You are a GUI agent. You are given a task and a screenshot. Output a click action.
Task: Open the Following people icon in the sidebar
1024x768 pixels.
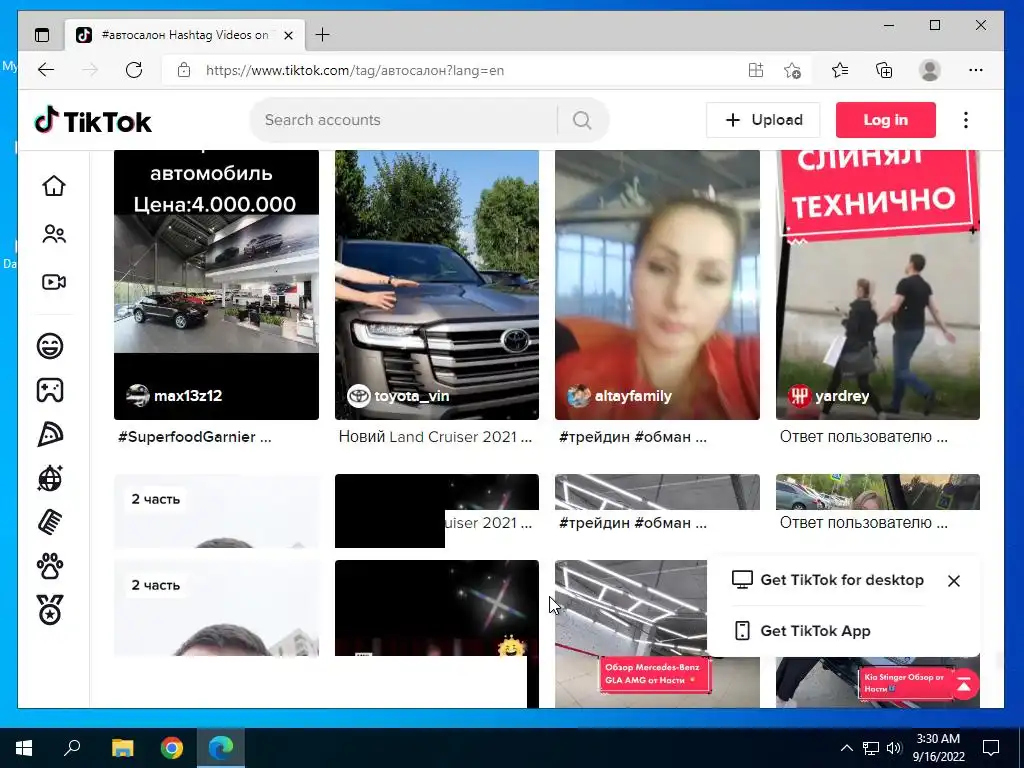click(x=54, y=234)
